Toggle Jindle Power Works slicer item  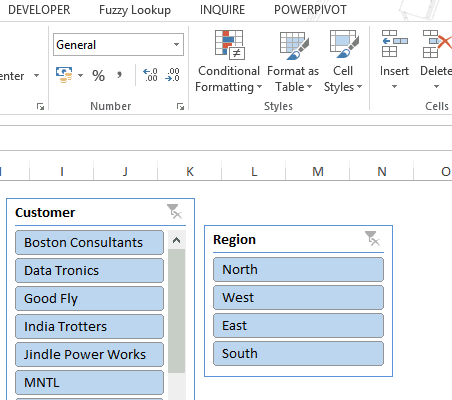(x=89, y=354)
